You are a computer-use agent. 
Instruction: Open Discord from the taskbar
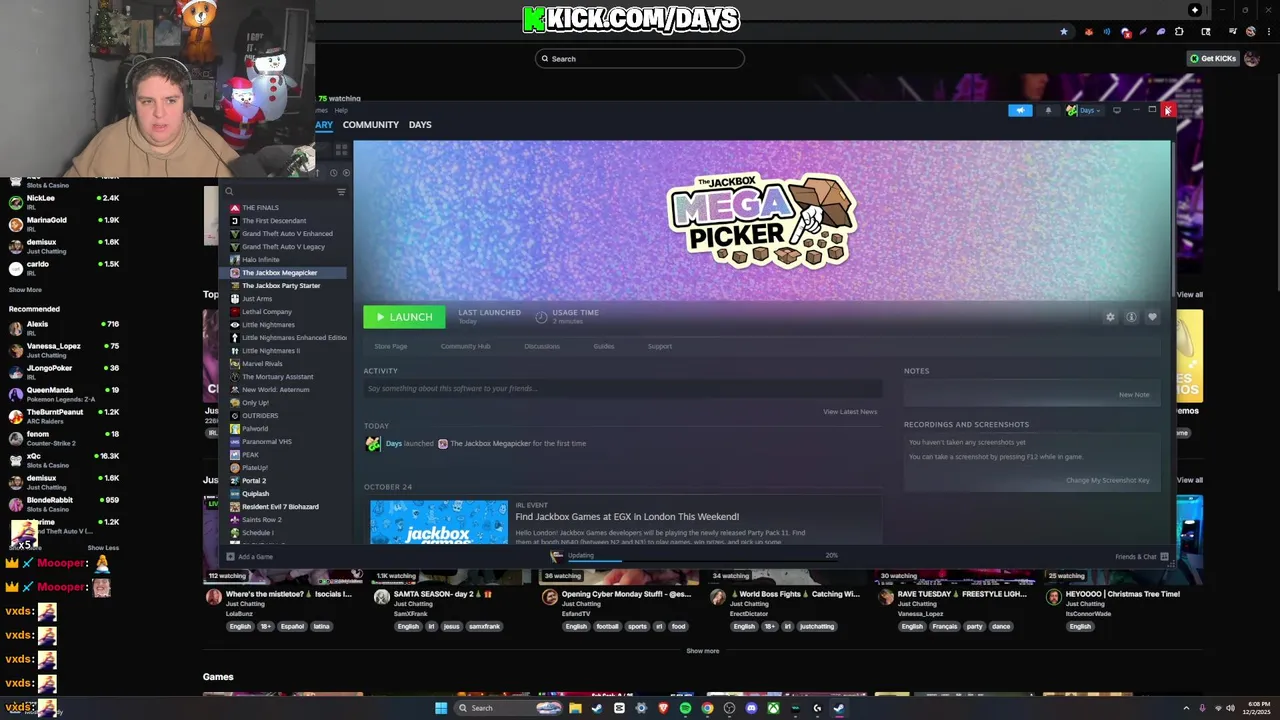751,708
